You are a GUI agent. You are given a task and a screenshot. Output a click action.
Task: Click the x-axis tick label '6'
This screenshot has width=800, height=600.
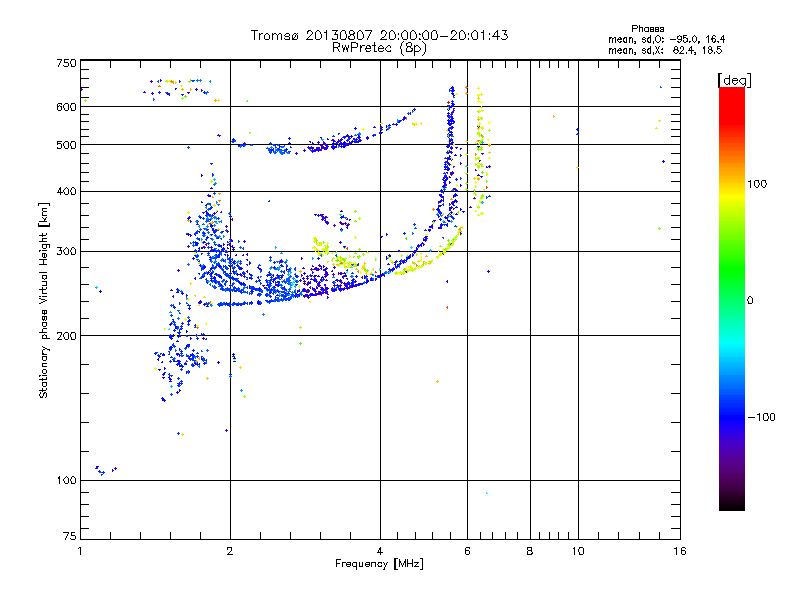click(x=467, y=551)
